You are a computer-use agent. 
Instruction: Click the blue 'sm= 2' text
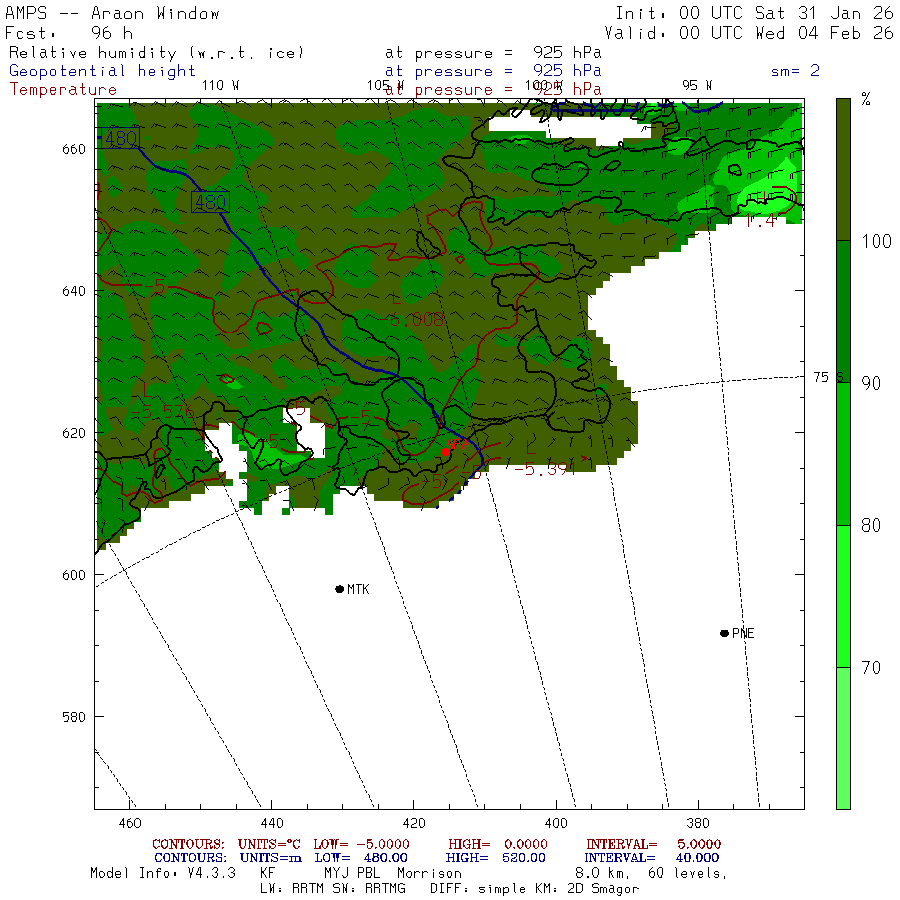795,71
